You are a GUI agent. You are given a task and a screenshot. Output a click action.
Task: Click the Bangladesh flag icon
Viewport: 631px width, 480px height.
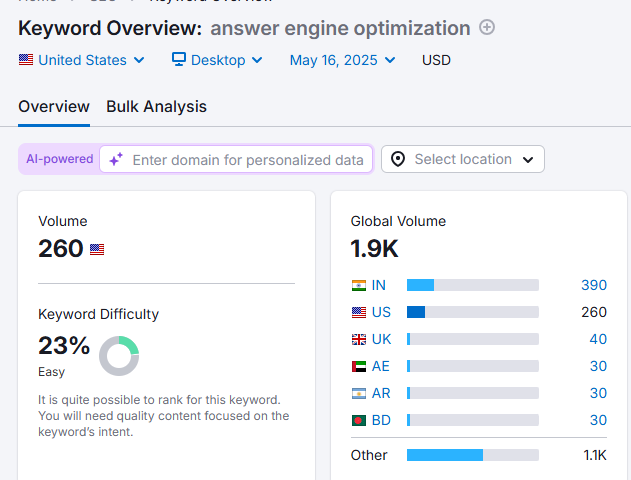(x=359, y=420)
